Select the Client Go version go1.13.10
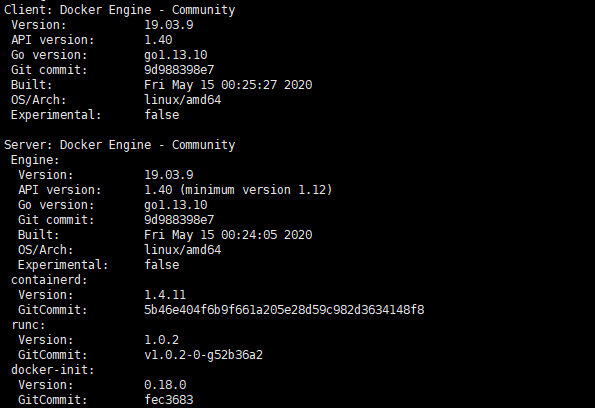The image size is (595, 408). 176,55
